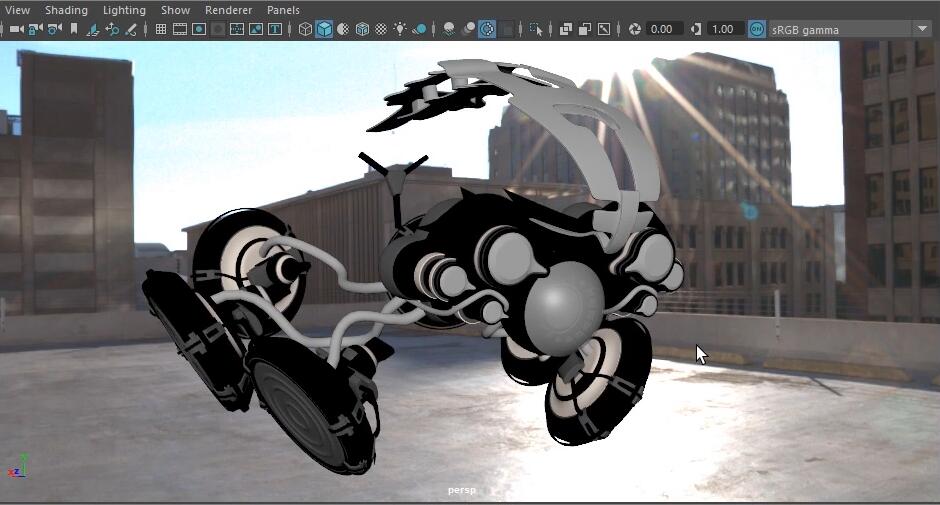Image resolution: width=940 pixels, height=505 pixels.
Task: Toggle the View Transform ON button
Action: click(x=757, y=29)
